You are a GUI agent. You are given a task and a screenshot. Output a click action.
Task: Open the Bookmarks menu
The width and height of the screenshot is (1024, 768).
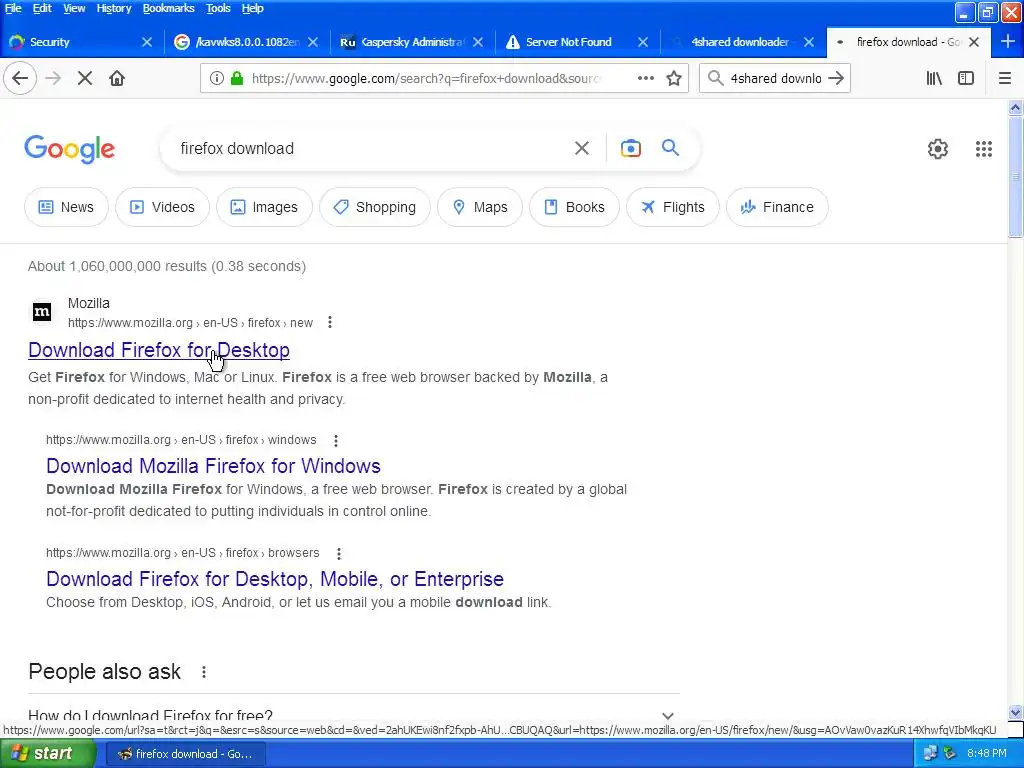point(168,8)
